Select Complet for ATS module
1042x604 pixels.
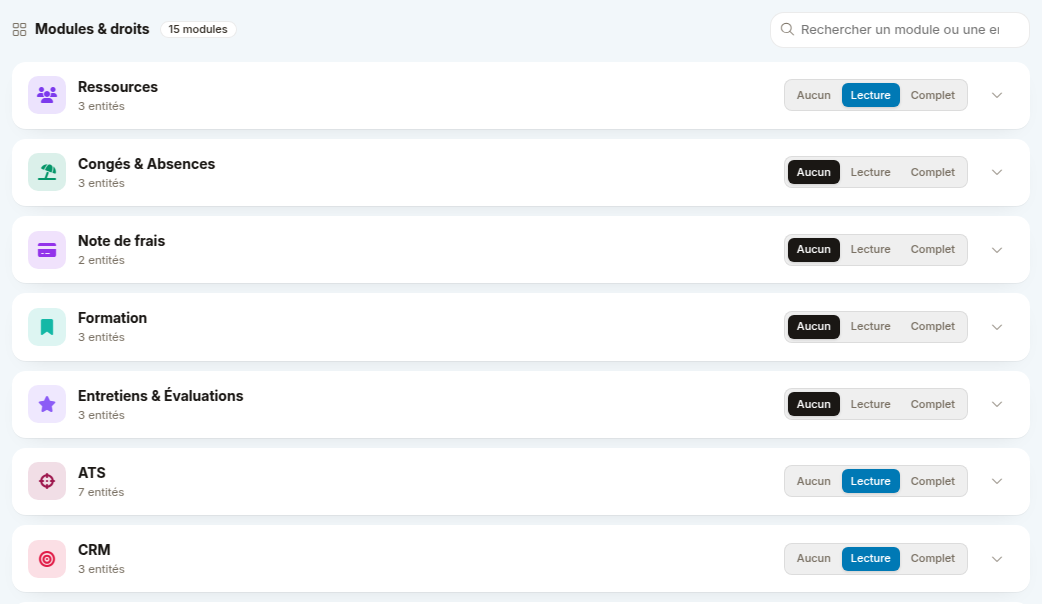[x=932, y=481]
